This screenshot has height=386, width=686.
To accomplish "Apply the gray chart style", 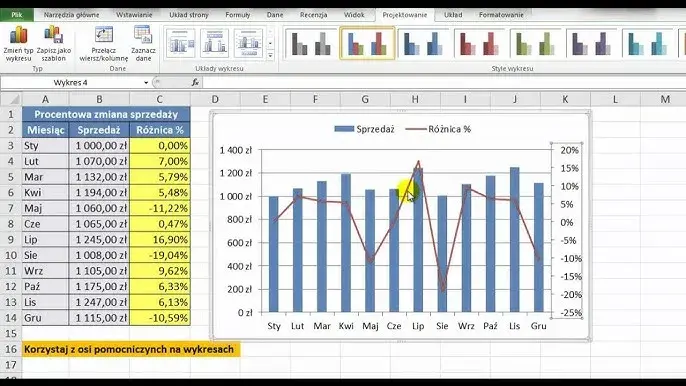I will (311, 43).
